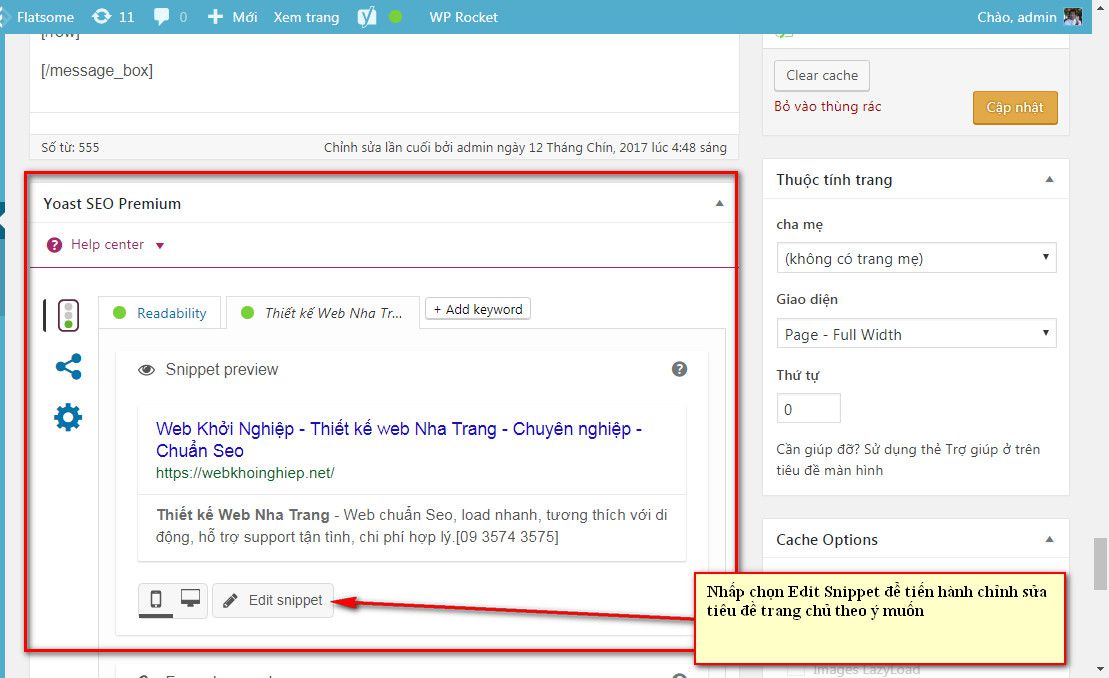Click the Edit snippet button
The image size is (1109, 678).
coord(273,600)
